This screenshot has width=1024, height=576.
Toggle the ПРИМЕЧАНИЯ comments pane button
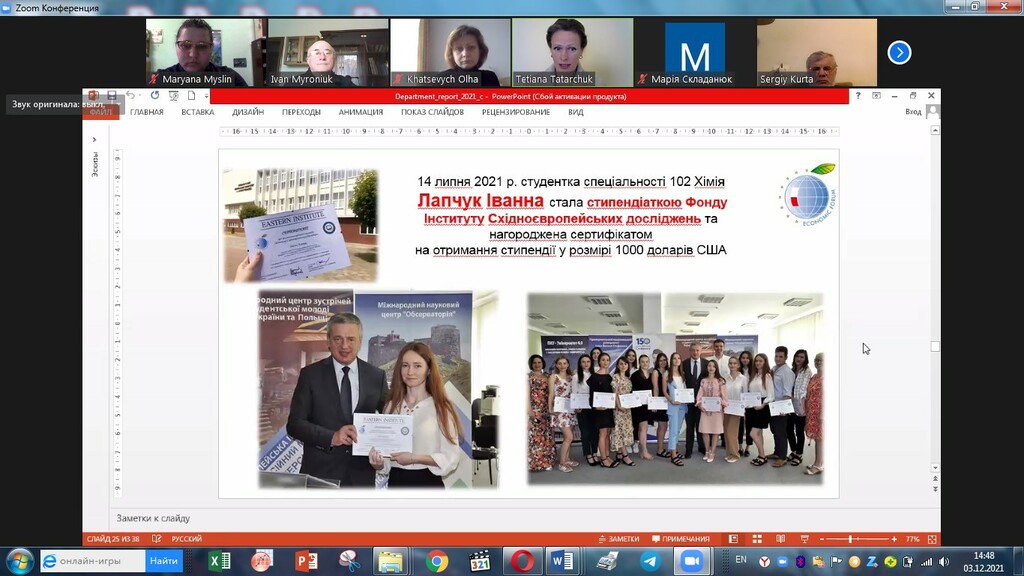(680, 539)
